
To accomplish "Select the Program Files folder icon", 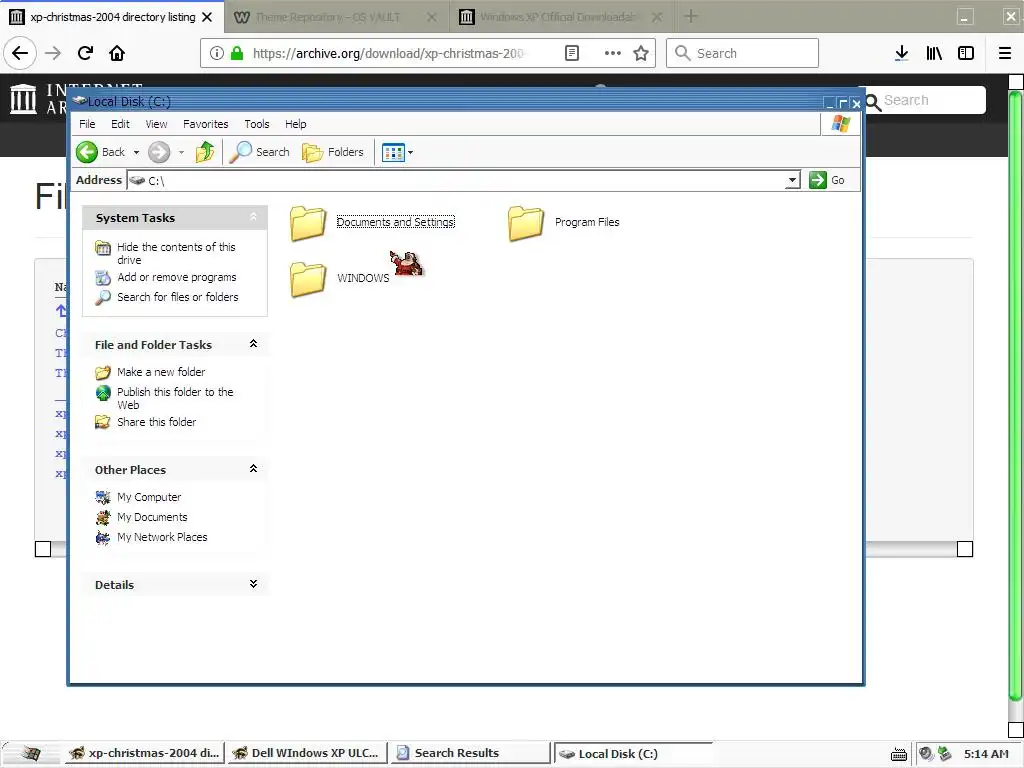I will [x=526, y=223].
